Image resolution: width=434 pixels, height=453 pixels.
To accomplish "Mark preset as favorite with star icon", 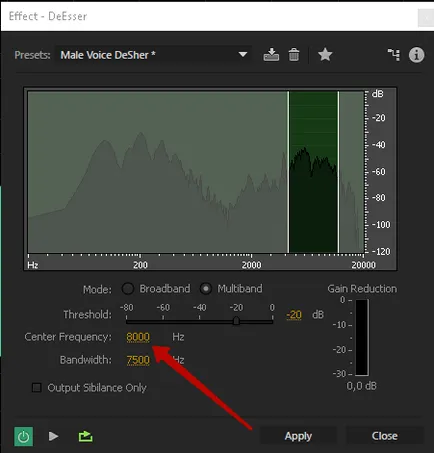I will 325,55.
